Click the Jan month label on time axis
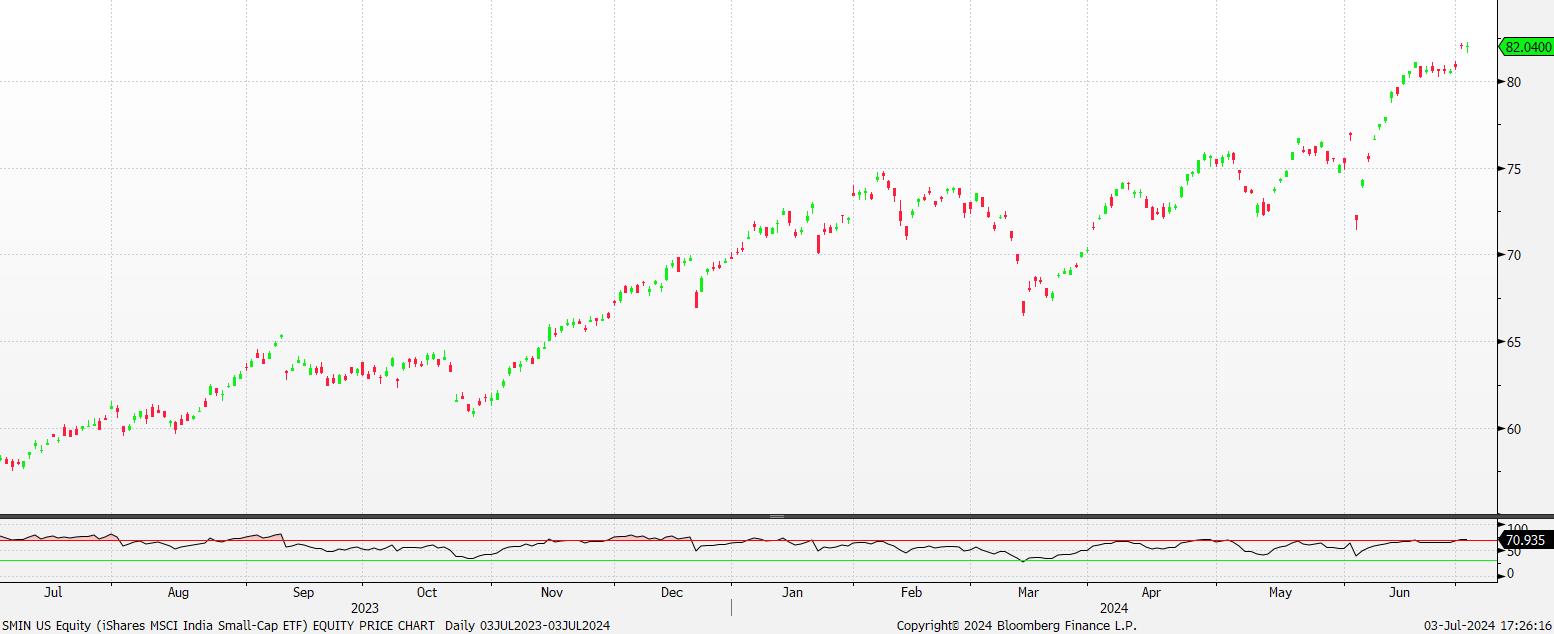The width and height of the screenshot is (1554, 634). 793,592
